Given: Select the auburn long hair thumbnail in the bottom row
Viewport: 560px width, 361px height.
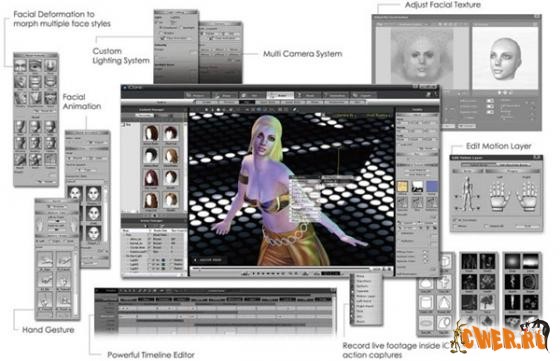Looking at the screenshot, I should (151, 200).
